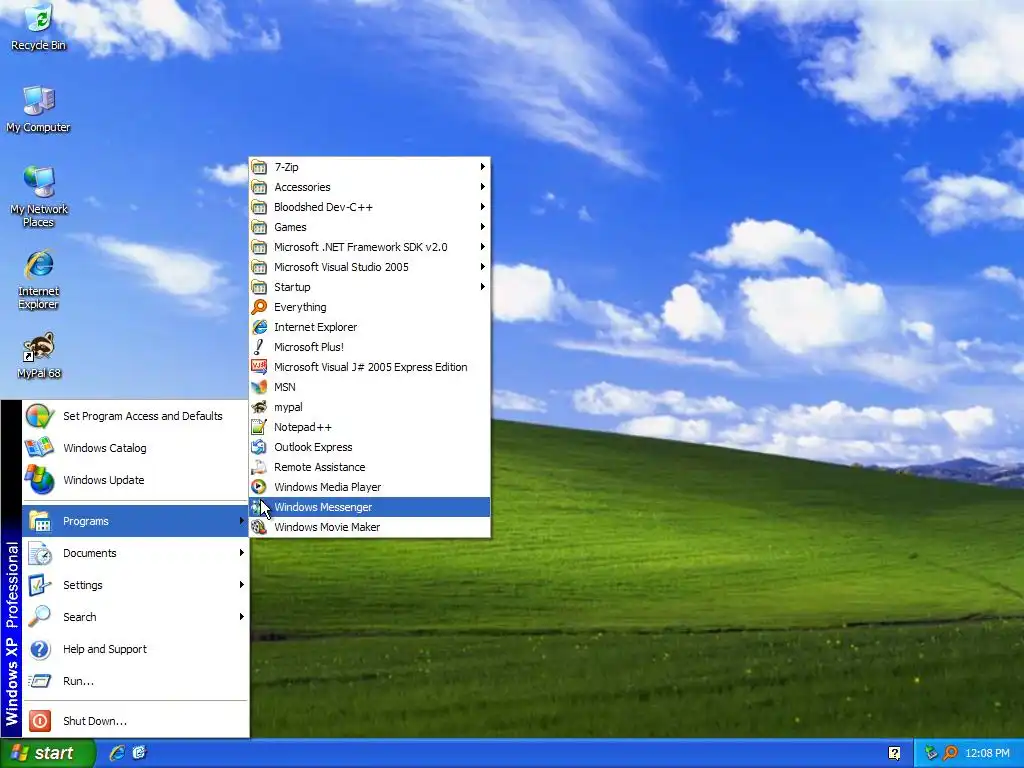
Task: Click Windows Update label text
Action: [103, 480]
